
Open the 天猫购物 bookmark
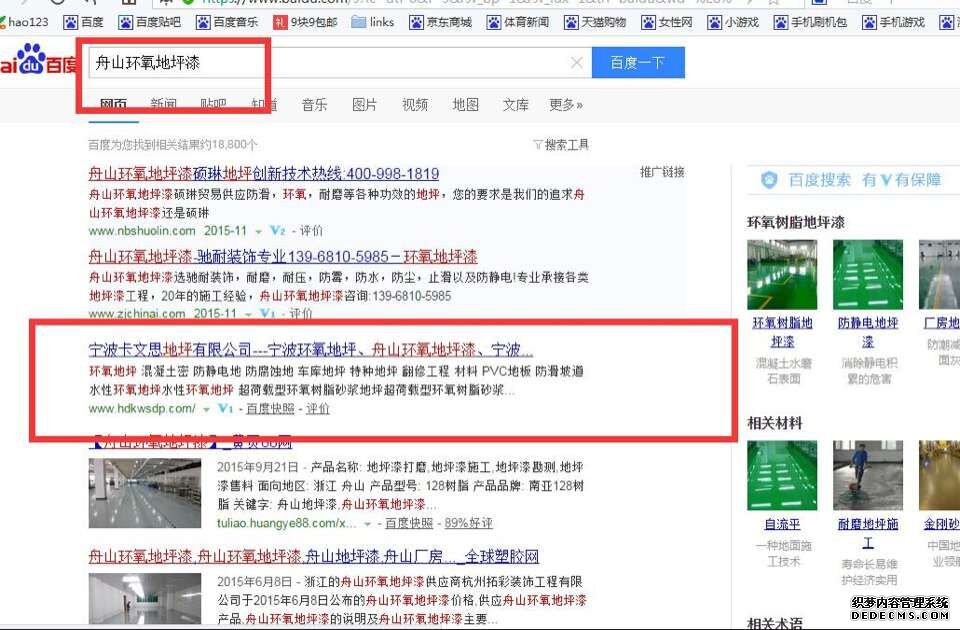tap(595, 22)
